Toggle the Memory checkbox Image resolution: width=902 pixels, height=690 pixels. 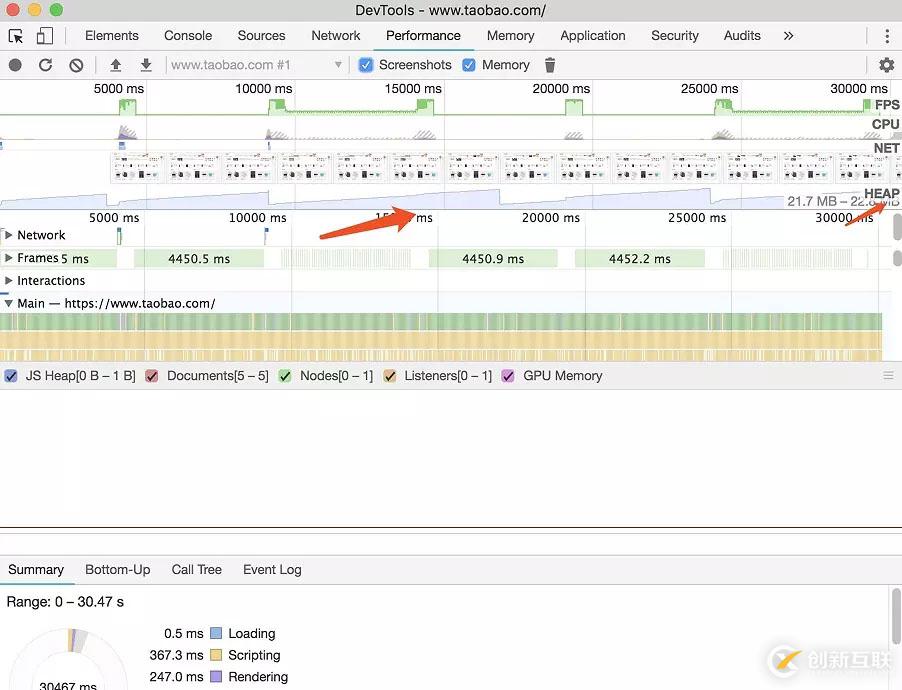click(x=469, y=65)
